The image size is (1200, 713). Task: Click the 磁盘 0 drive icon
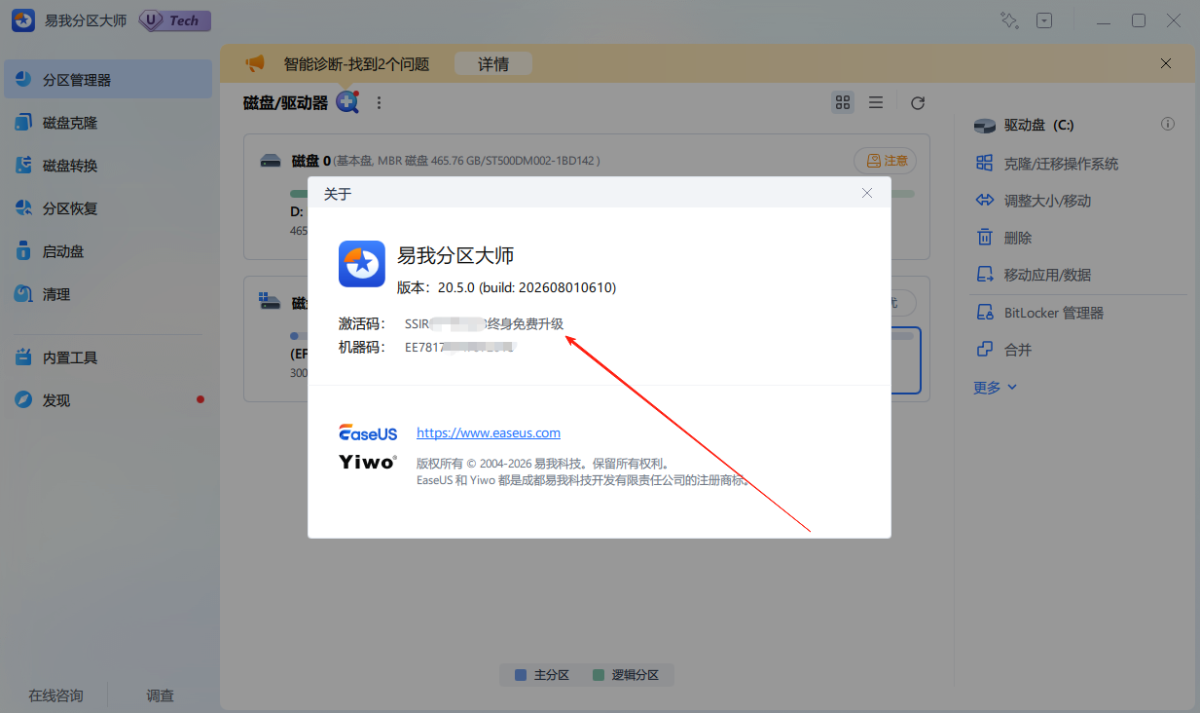coord(271,160)
